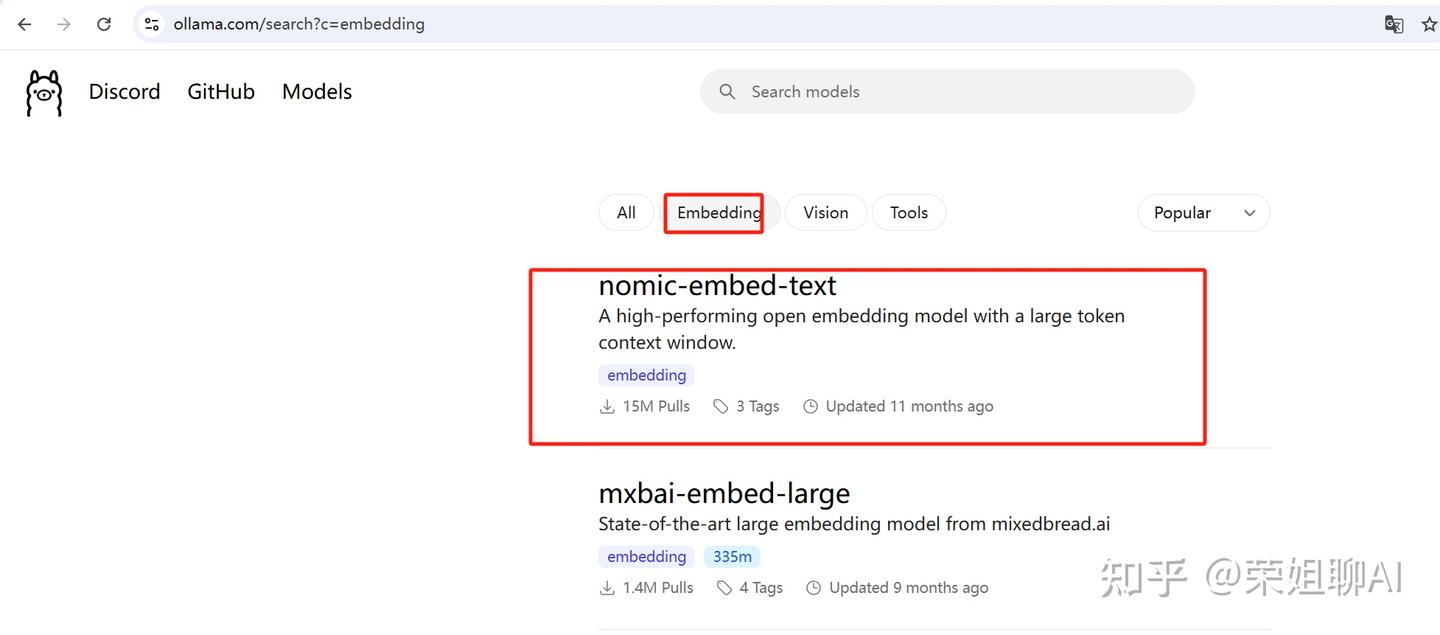
Task: Click the browser reload icon
Action: pyautogui.click(x=104, y=24)
